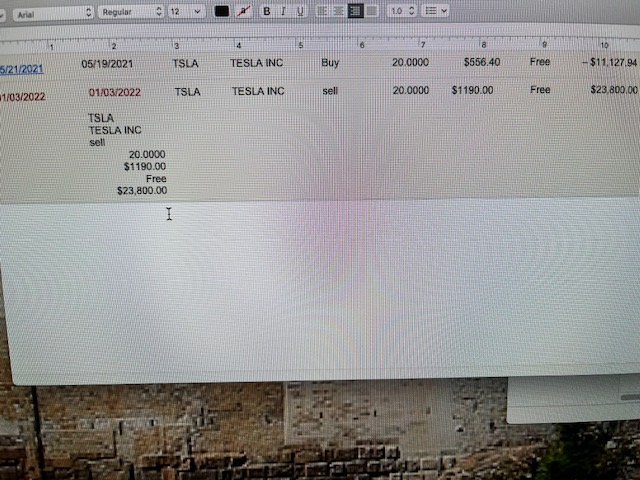Open the text background color swatch
Screen dimensions: 640x480
(x=244, y=11)
